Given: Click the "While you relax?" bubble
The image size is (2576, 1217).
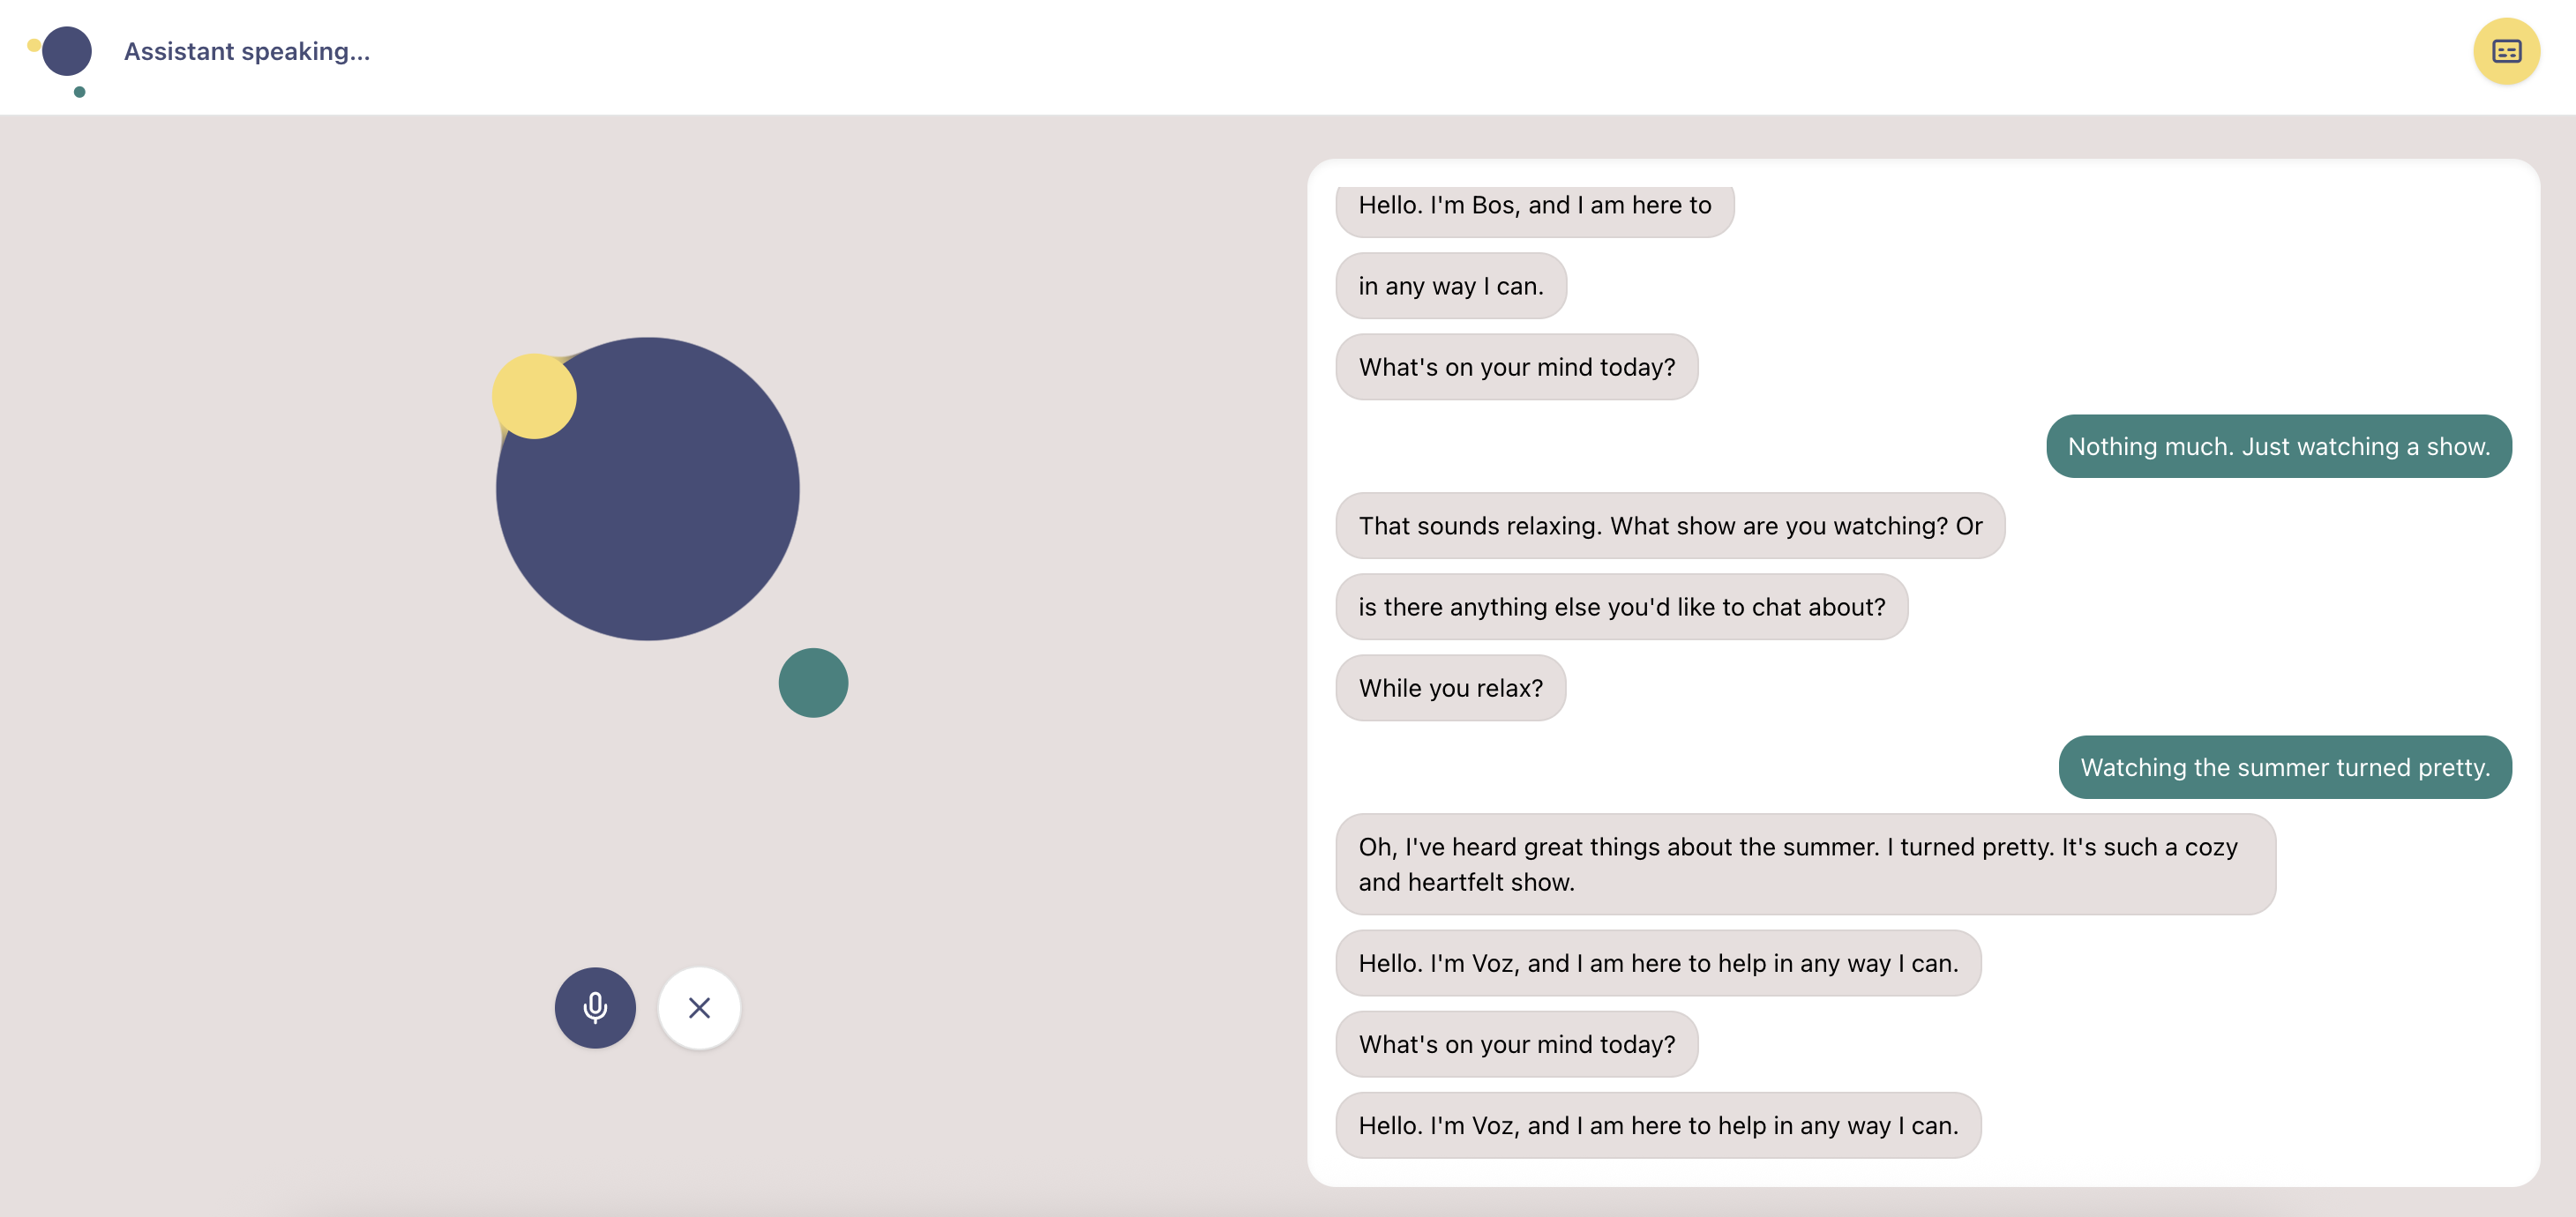Looking at the screenshot, I should pos(1450,688).
